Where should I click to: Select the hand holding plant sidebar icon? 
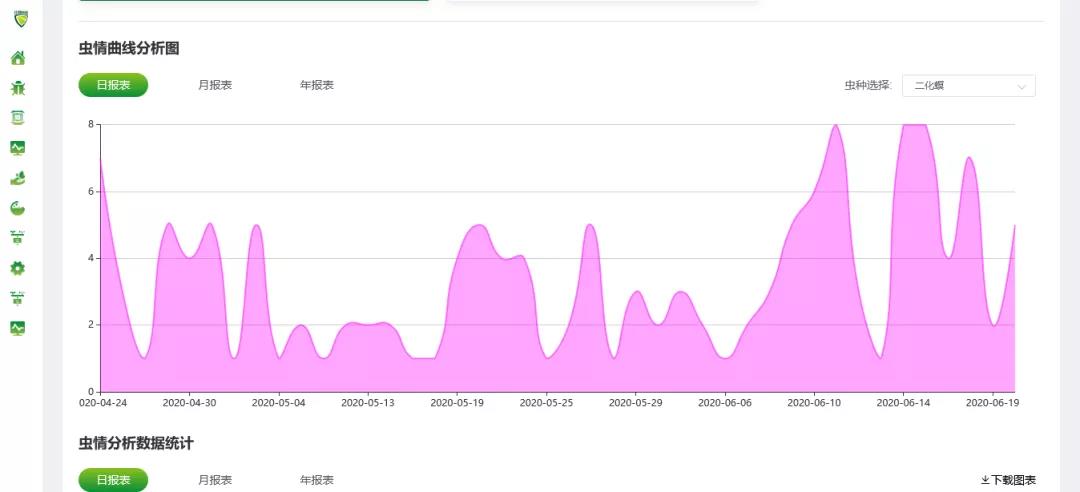point(18,178)
